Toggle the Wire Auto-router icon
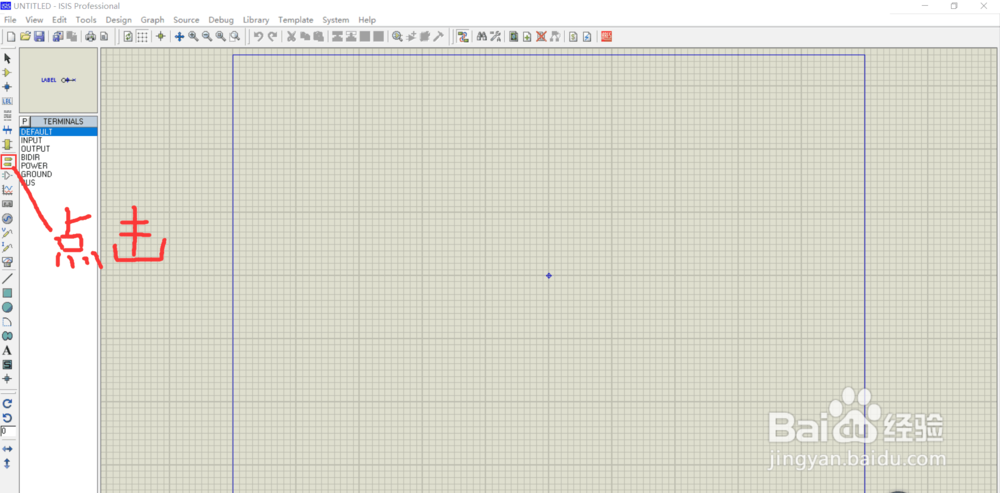 [463, 37]
